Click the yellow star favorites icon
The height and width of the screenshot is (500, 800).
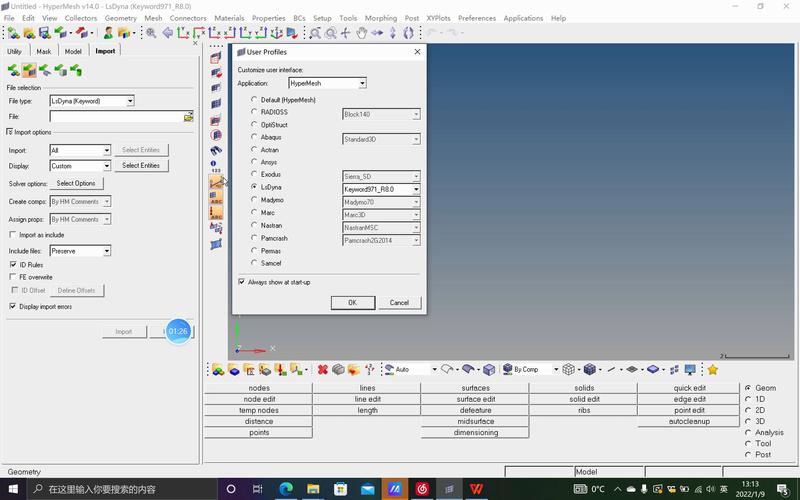tap(713, 369)
